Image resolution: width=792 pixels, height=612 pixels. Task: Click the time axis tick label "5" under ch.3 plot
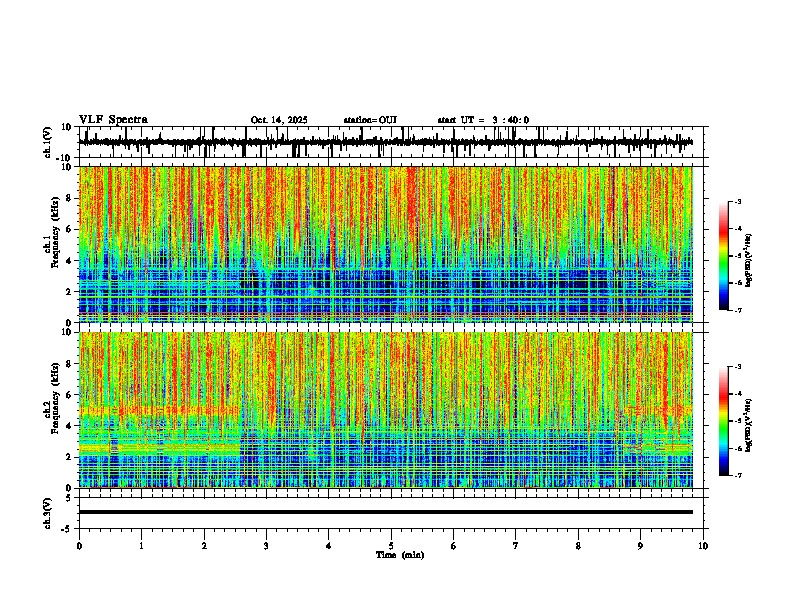(x=391, y=546)
